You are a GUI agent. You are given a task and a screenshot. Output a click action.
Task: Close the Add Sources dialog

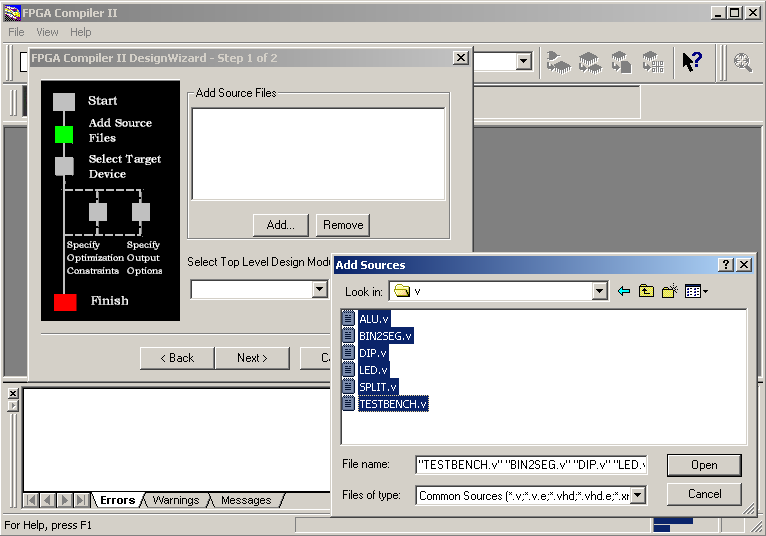coord(744,264)
